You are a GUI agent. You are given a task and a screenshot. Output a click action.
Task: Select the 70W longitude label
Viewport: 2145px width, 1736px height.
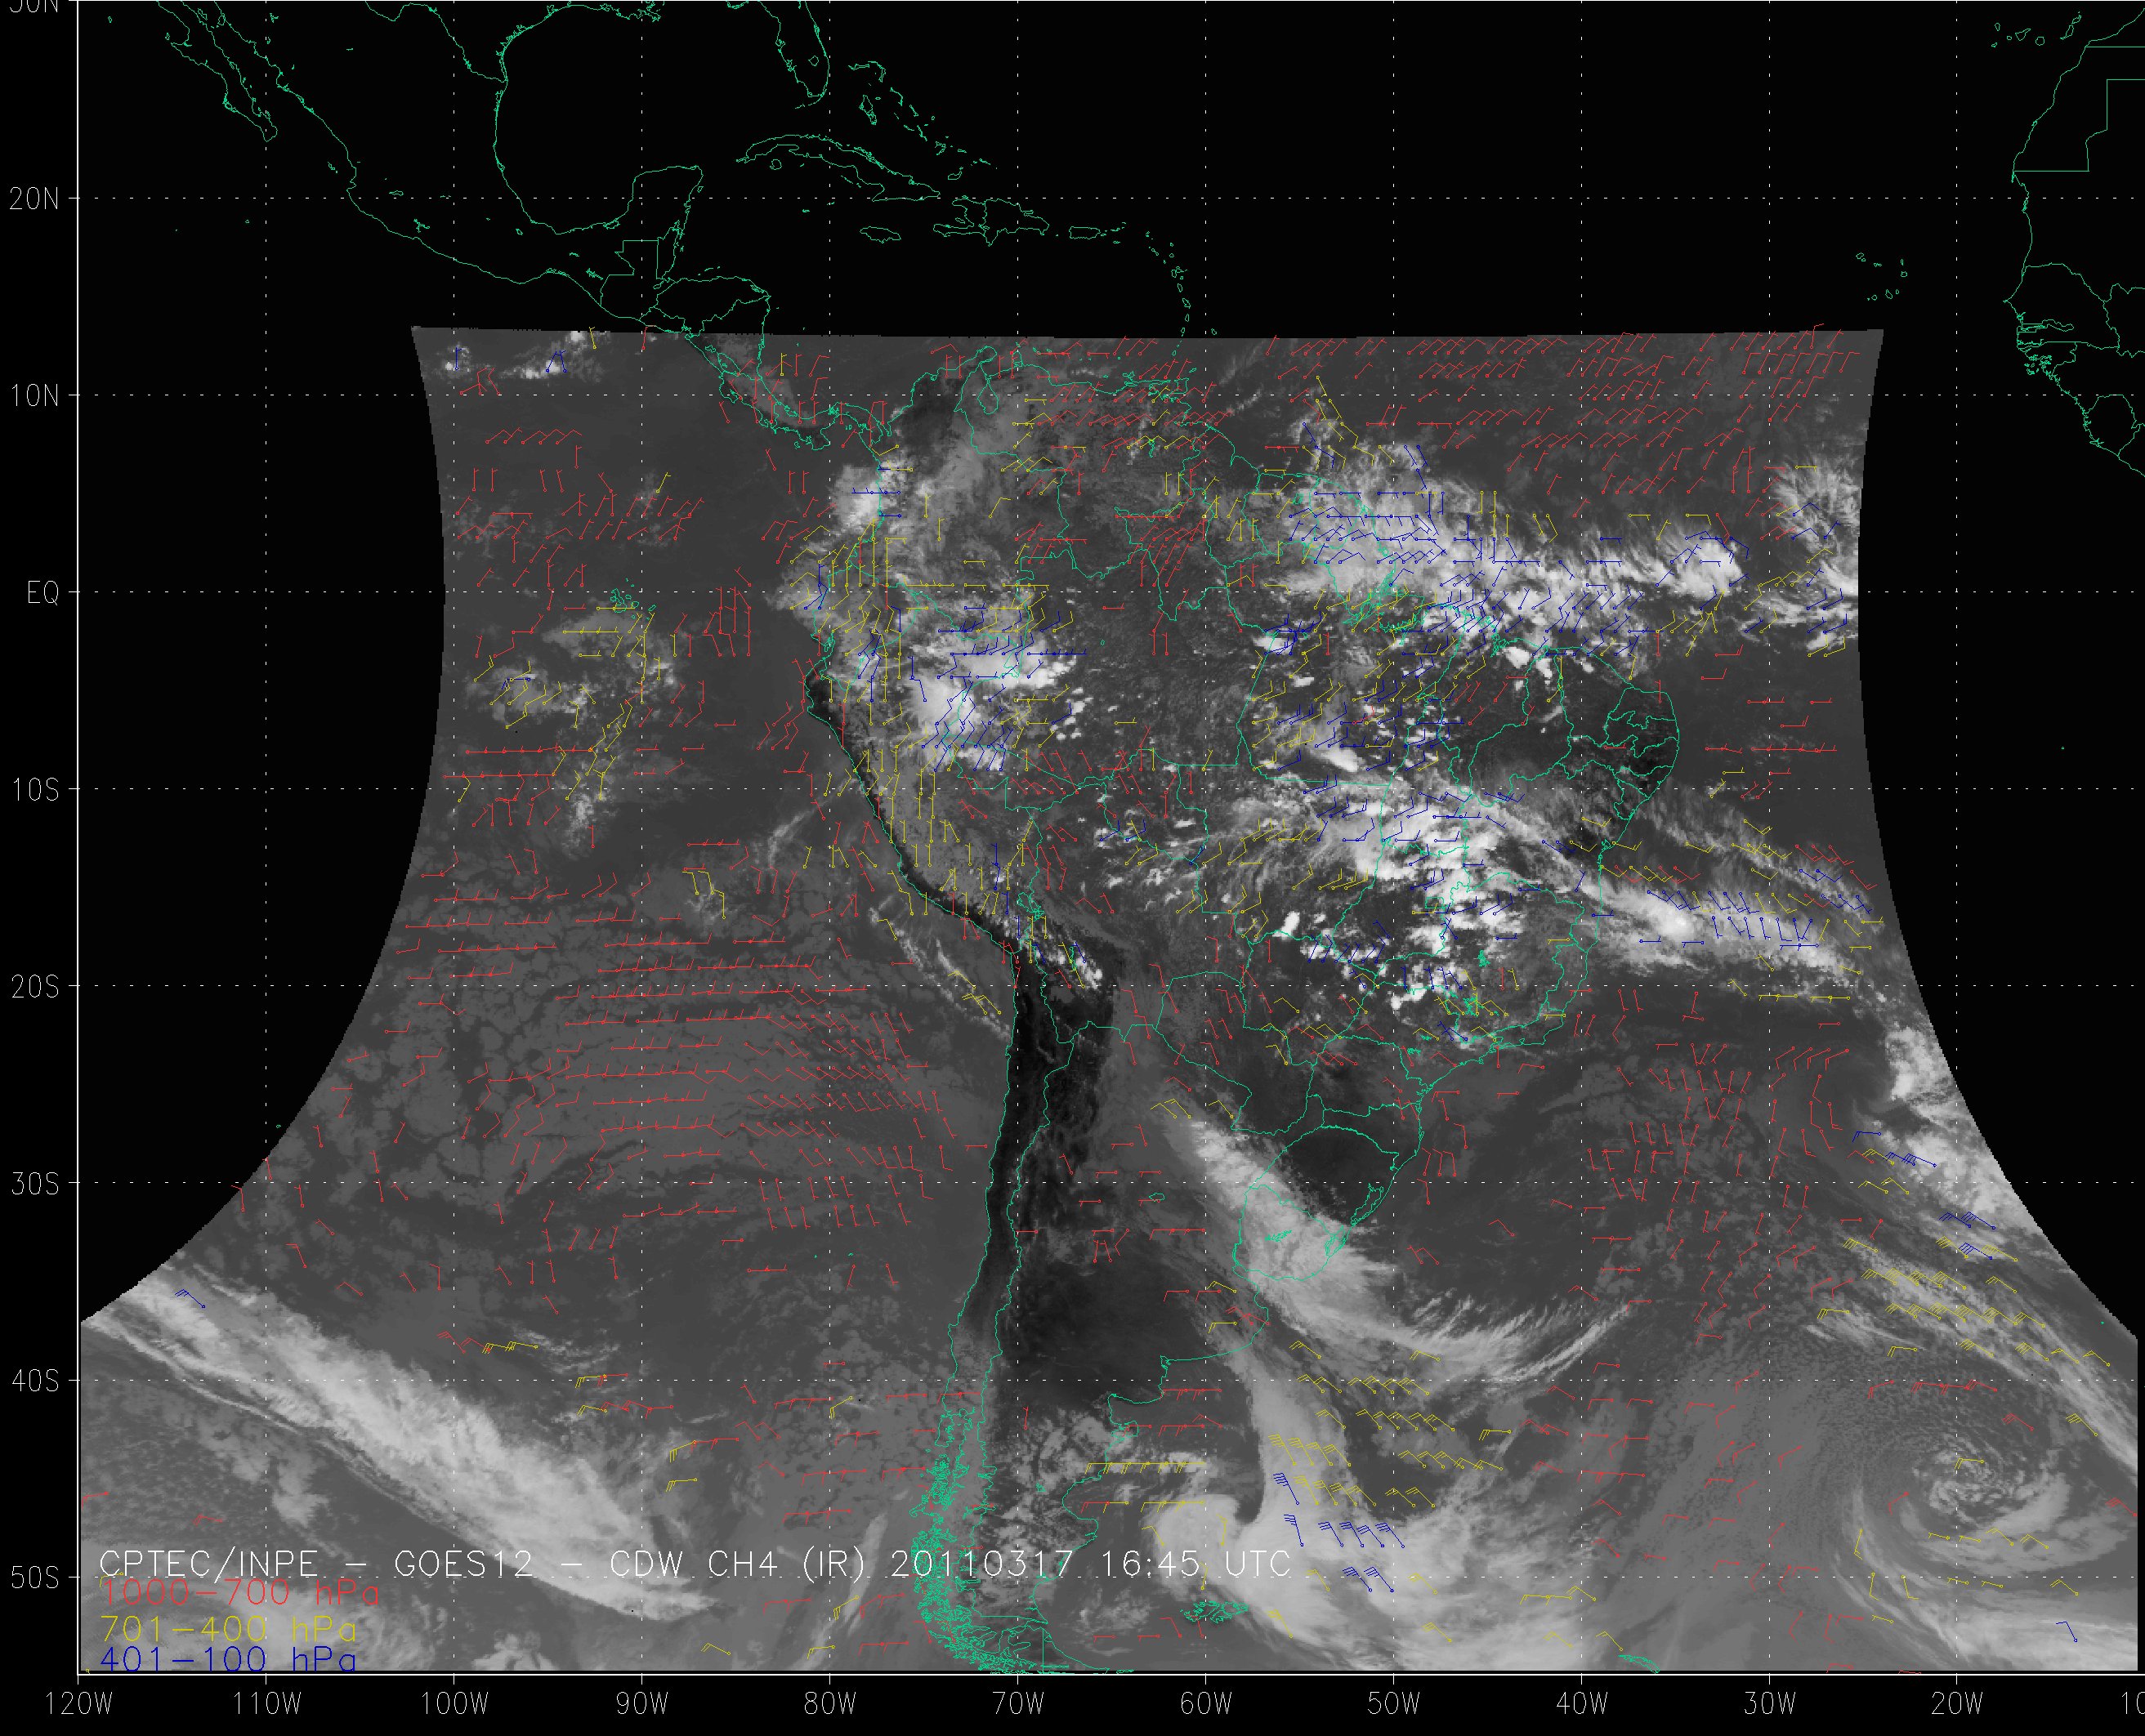(x=1018, y=1704)
